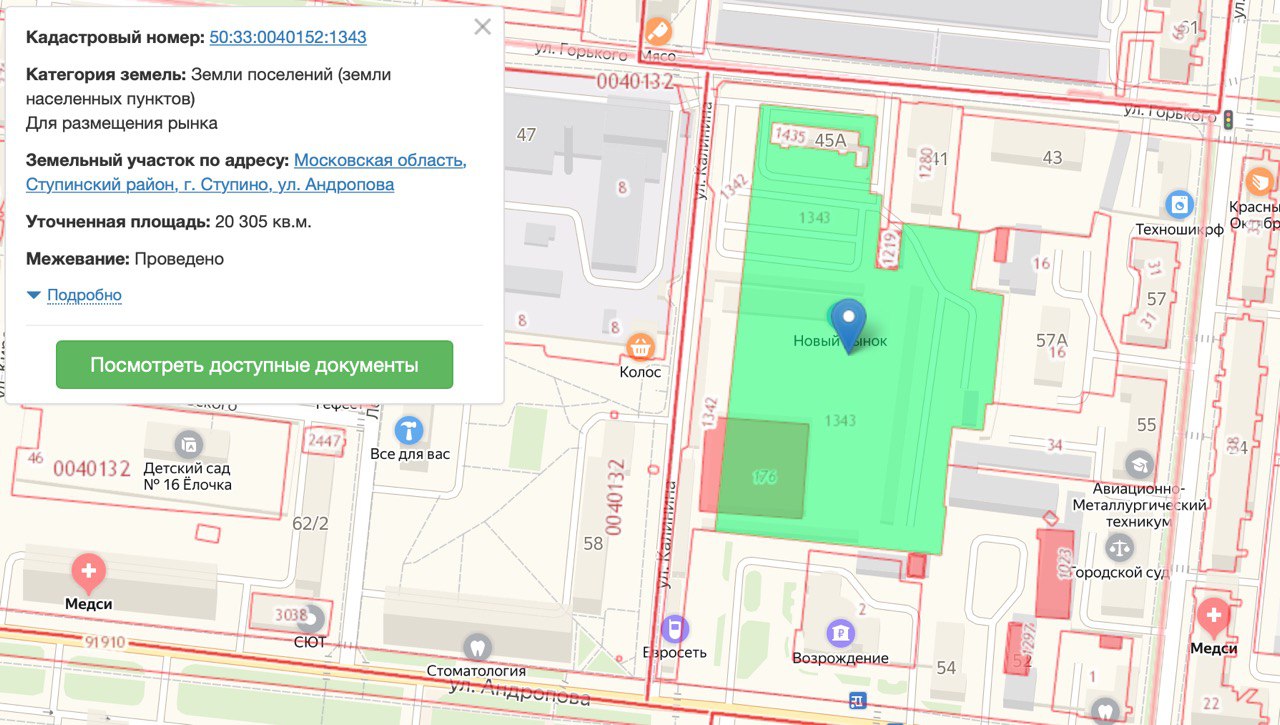1280x725 pixels.
Task: Click parcel label 1435 near 45A
Action: pyautogui.click(x=790, y=135)
